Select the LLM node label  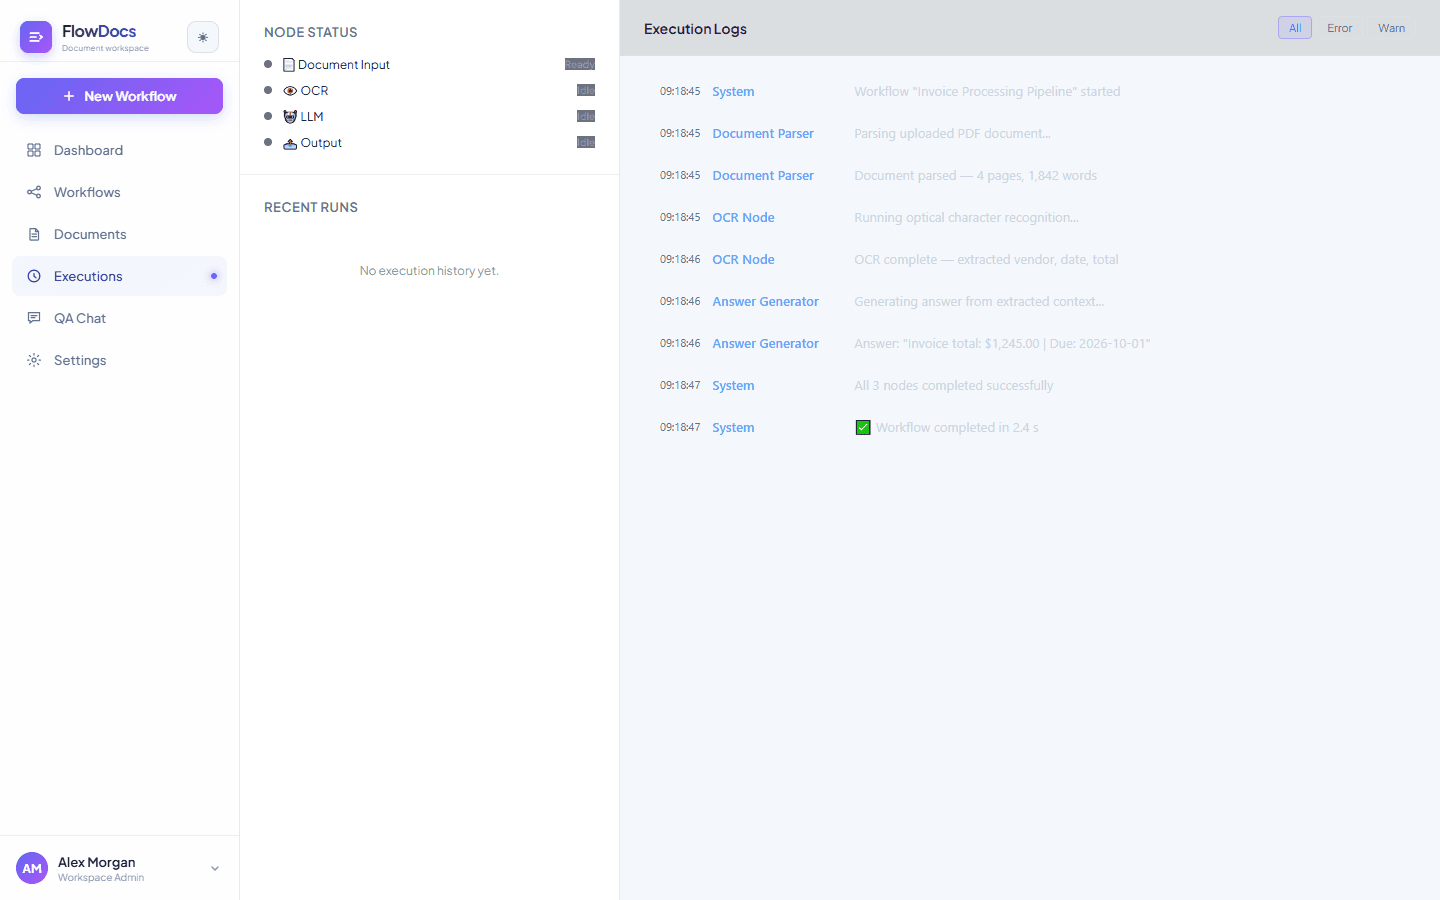(312, 117)
